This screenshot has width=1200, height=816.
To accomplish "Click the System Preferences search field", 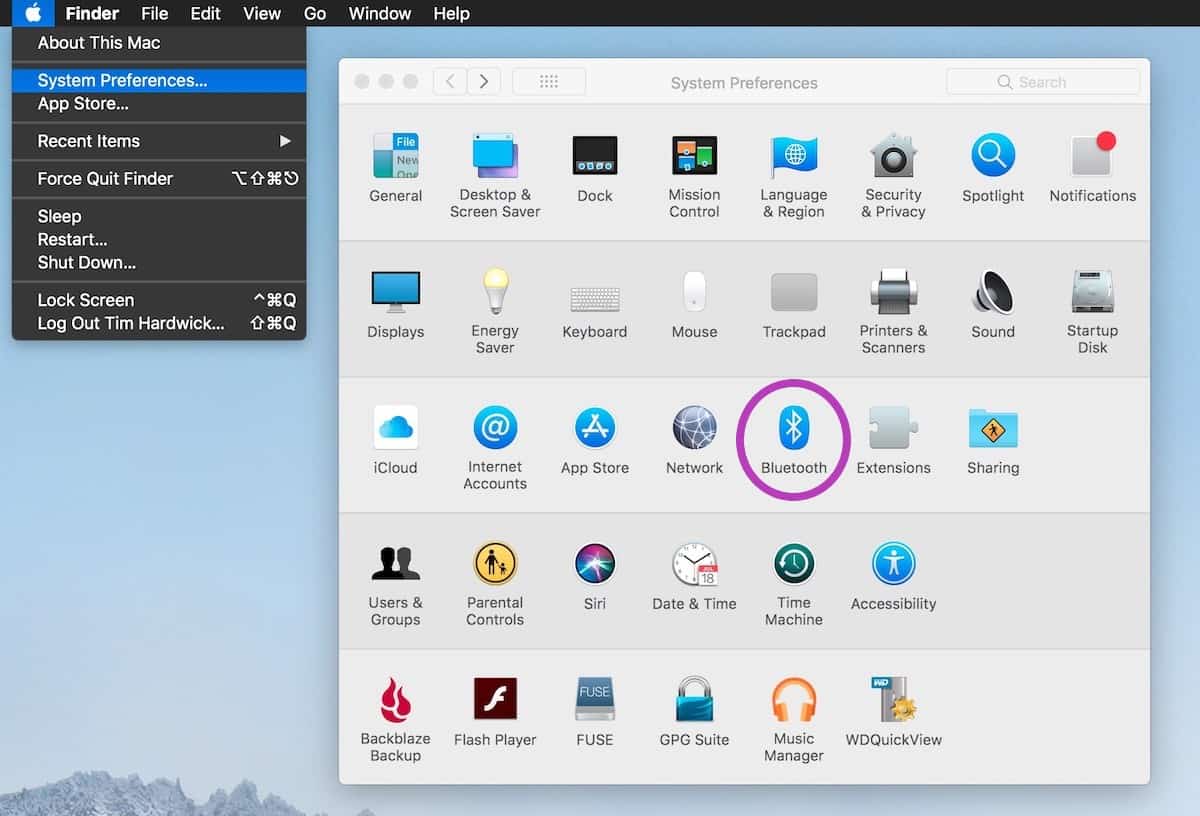I will coord(1043,82).
